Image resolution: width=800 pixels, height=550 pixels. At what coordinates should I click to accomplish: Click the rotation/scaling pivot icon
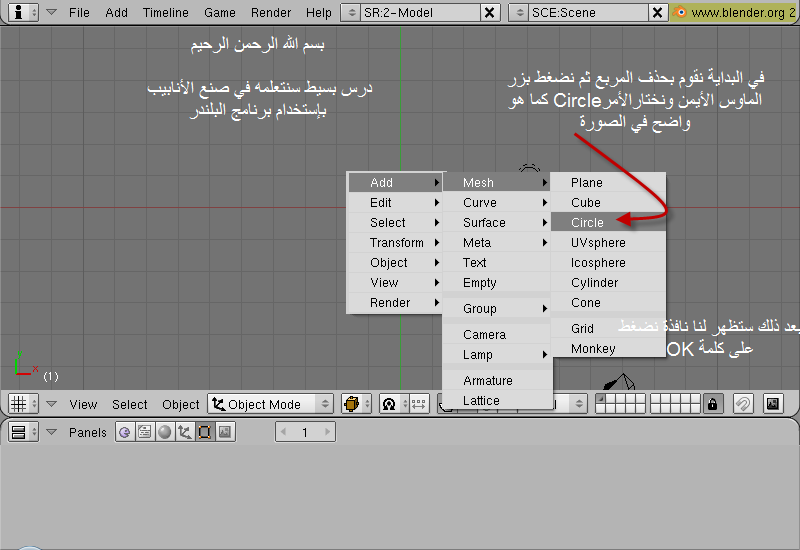coord(393,404)
